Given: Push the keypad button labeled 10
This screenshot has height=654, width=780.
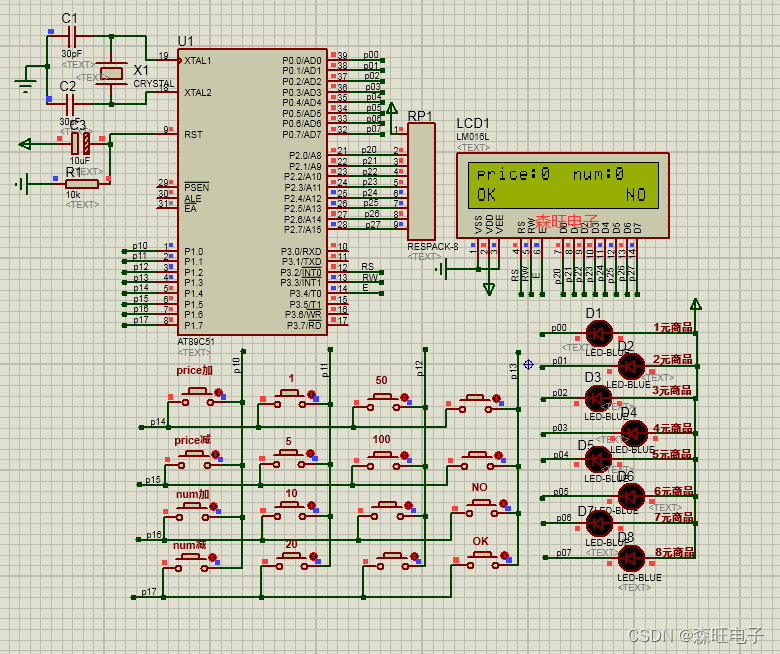Looking at the screenshot, I should (290, 510).
